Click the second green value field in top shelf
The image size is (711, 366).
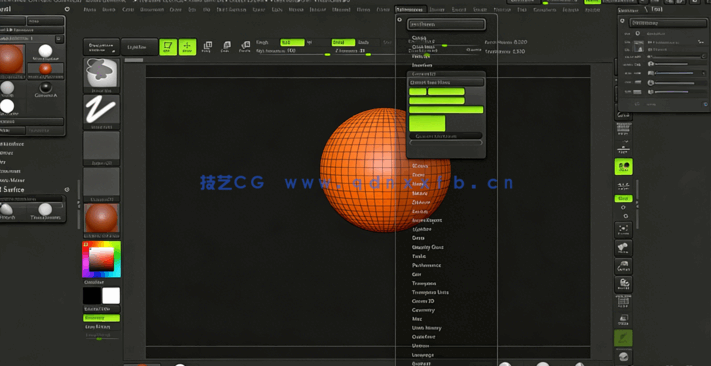tap(343, 42)
